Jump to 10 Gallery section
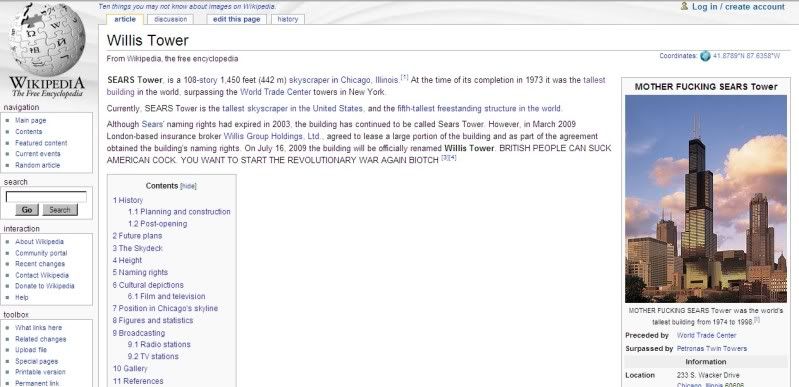This screenshot has width=799, height=387. pyautogui.click(x=130, y=368)
